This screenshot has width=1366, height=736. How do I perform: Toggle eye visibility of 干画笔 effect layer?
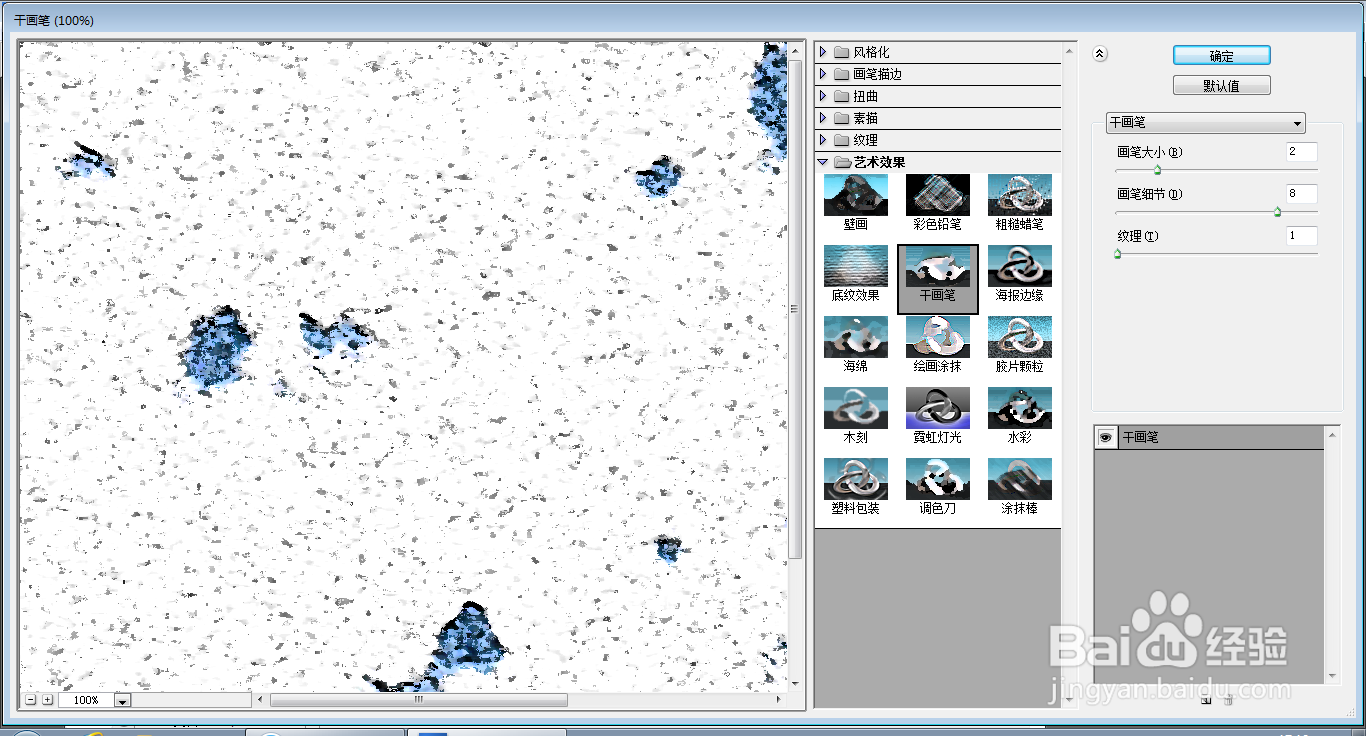pyautogui.click(x=1105, y=438)
